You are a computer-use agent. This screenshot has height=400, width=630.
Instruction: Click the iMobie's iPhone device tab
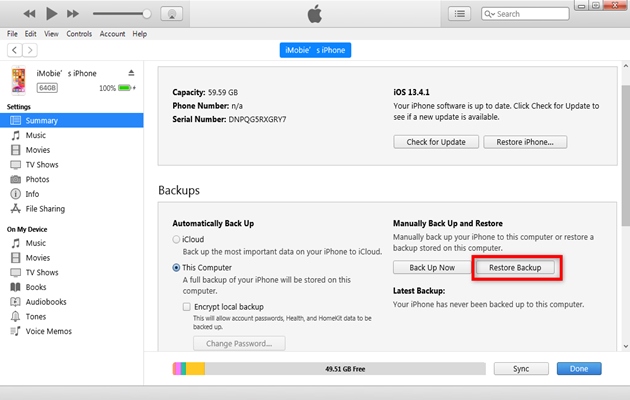coord(315,50)
